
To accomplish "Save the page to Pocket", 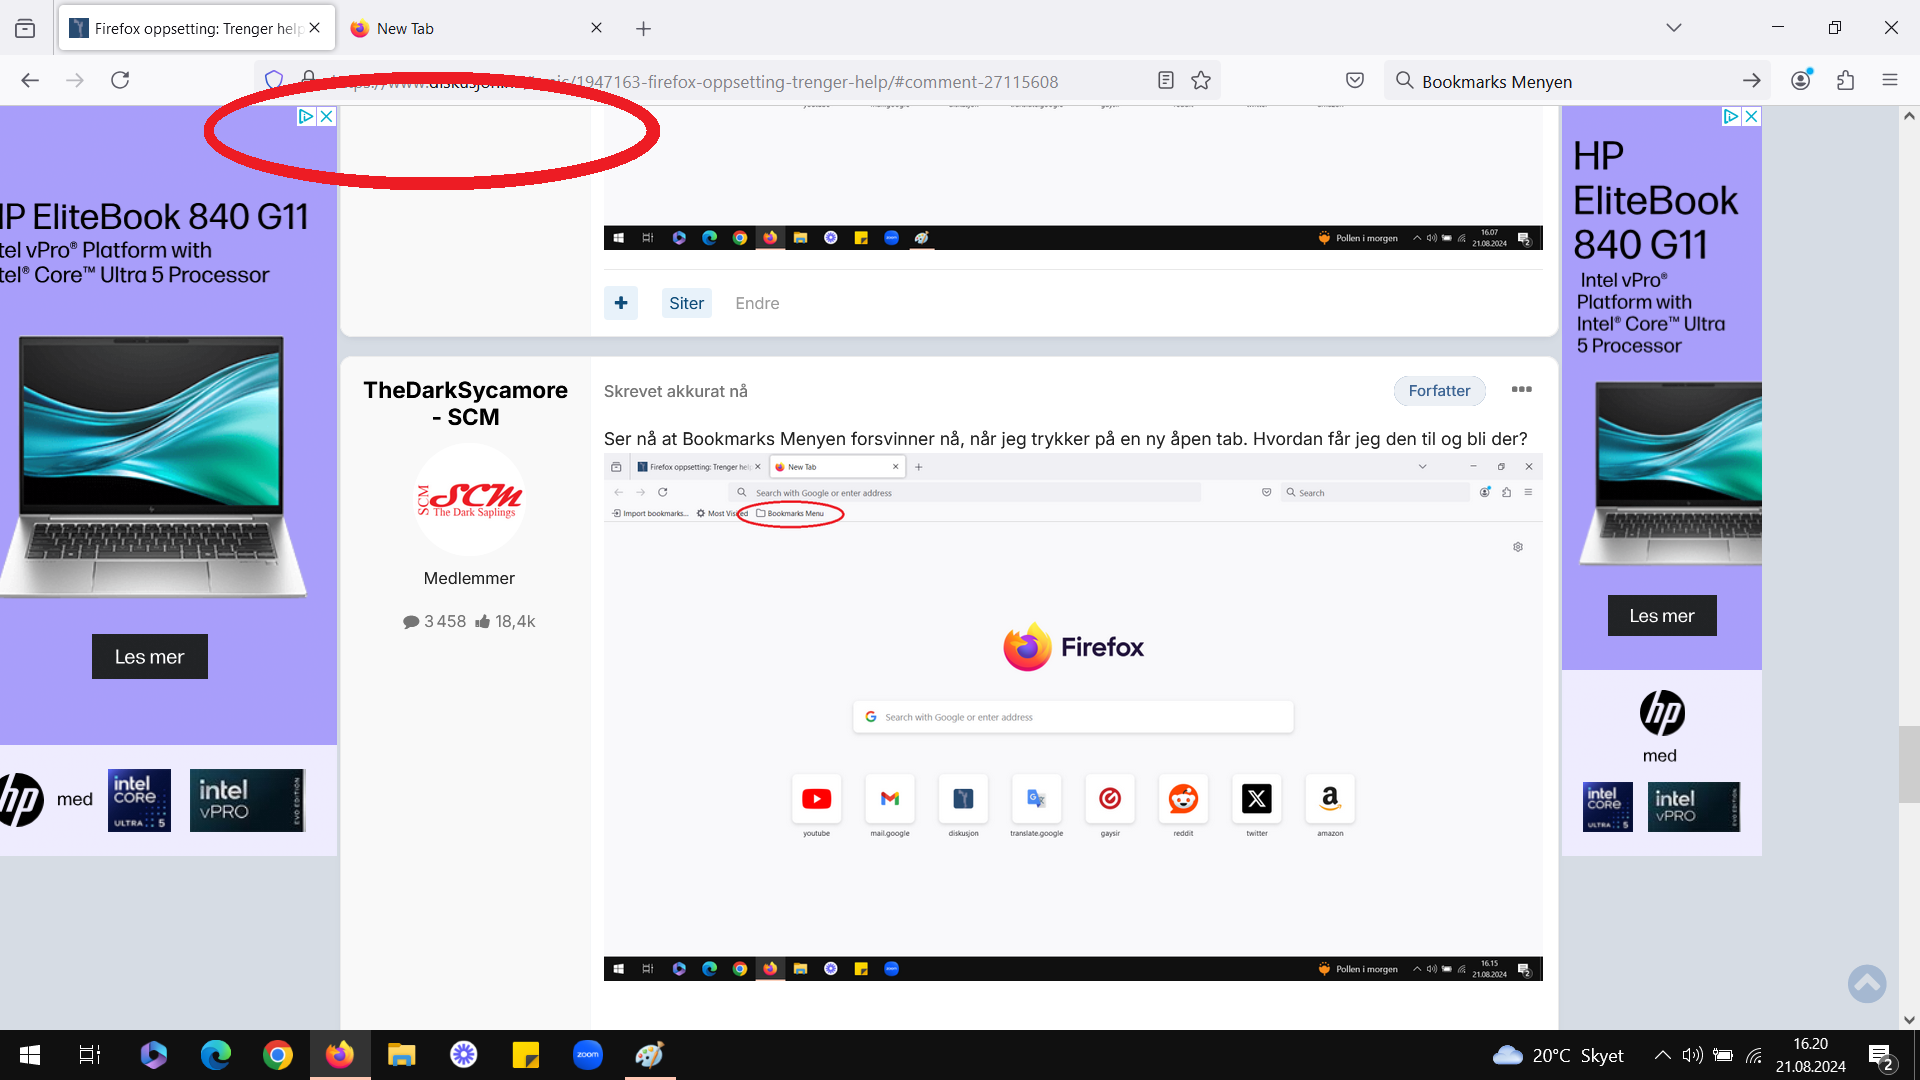I will pyautogui.click(x=1355, y=80).
